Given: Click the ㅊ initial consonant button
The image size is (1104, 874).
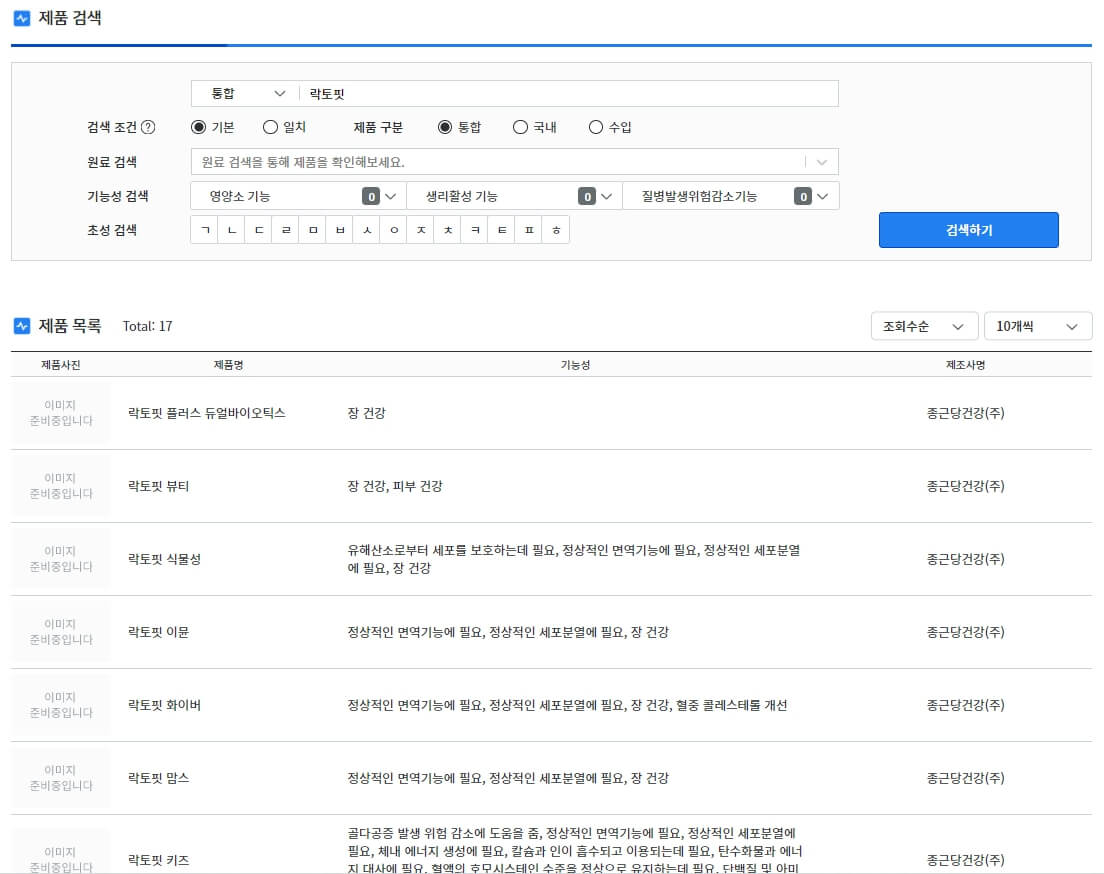Looking at the screenshot, I should (x=448, y=230).
